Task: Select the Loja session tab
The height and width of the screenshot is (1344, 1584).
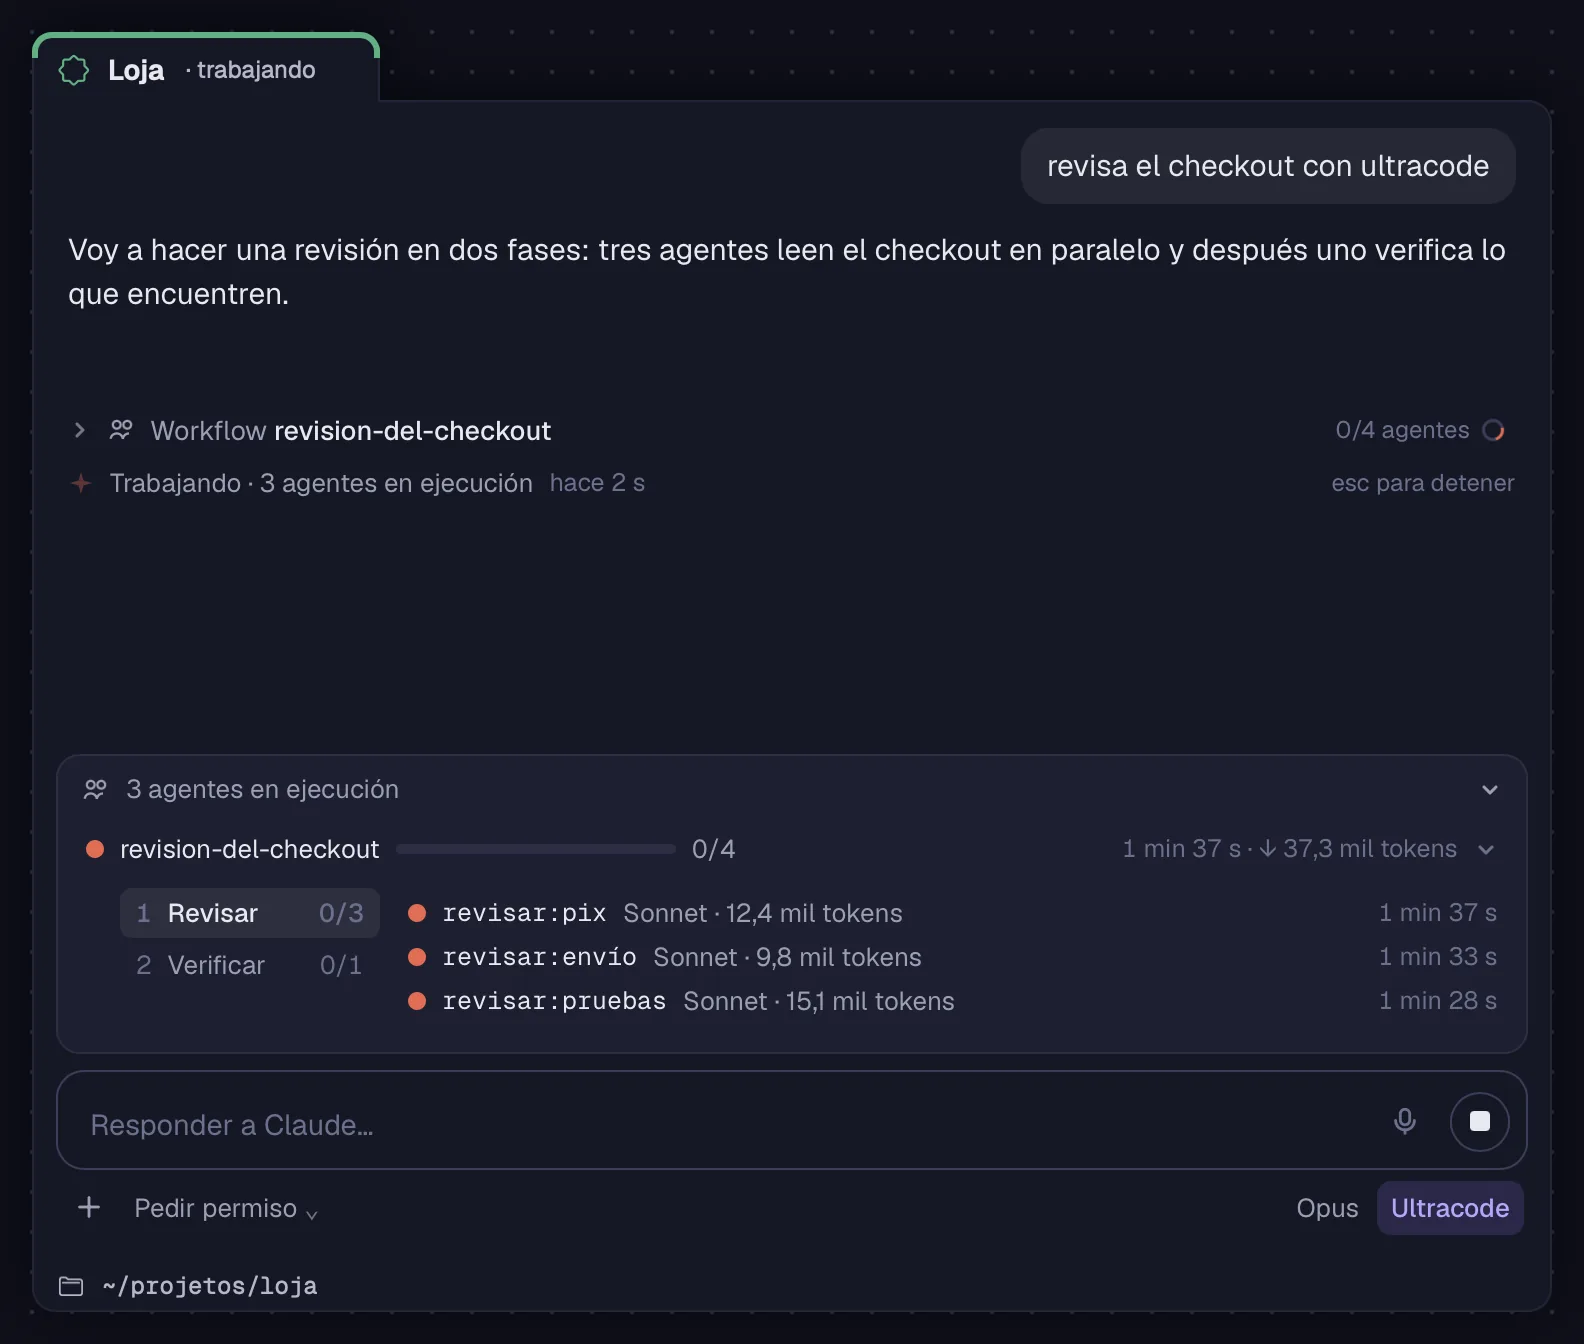Action: 206,70
